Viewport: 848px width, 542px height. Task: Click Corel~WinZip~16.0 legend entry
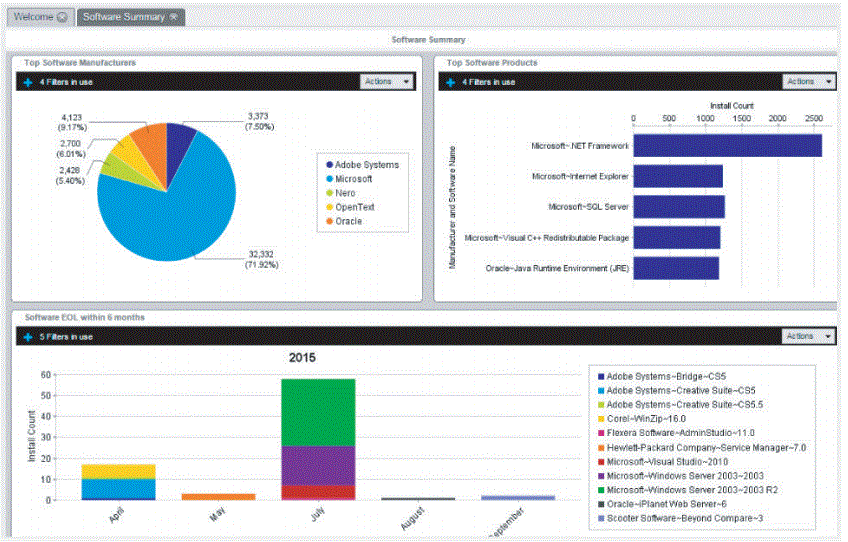click(642, 419)
